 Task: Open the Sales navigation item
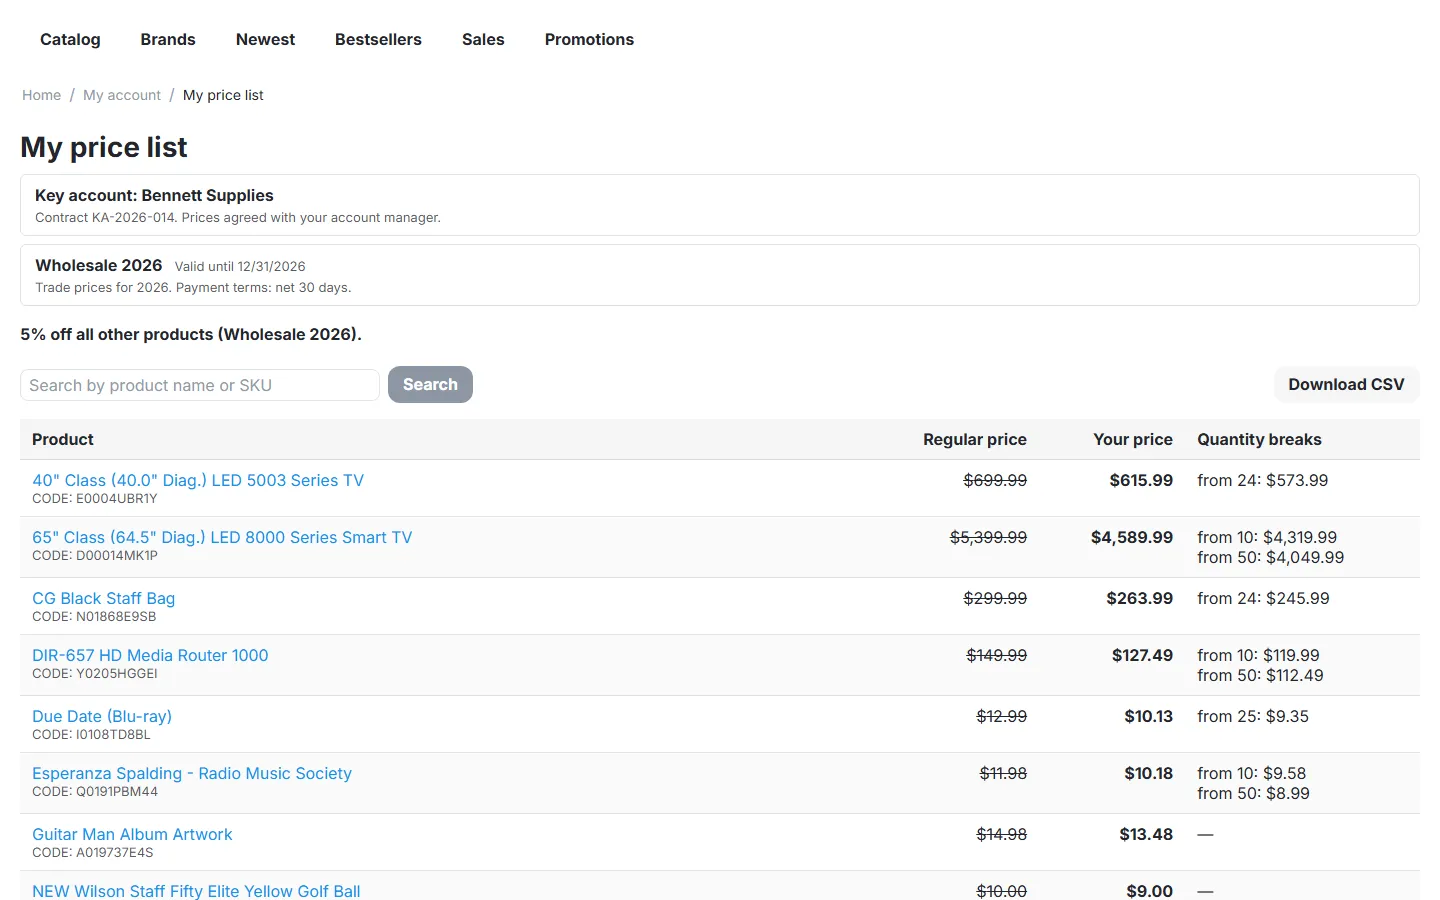pos(483,39)
